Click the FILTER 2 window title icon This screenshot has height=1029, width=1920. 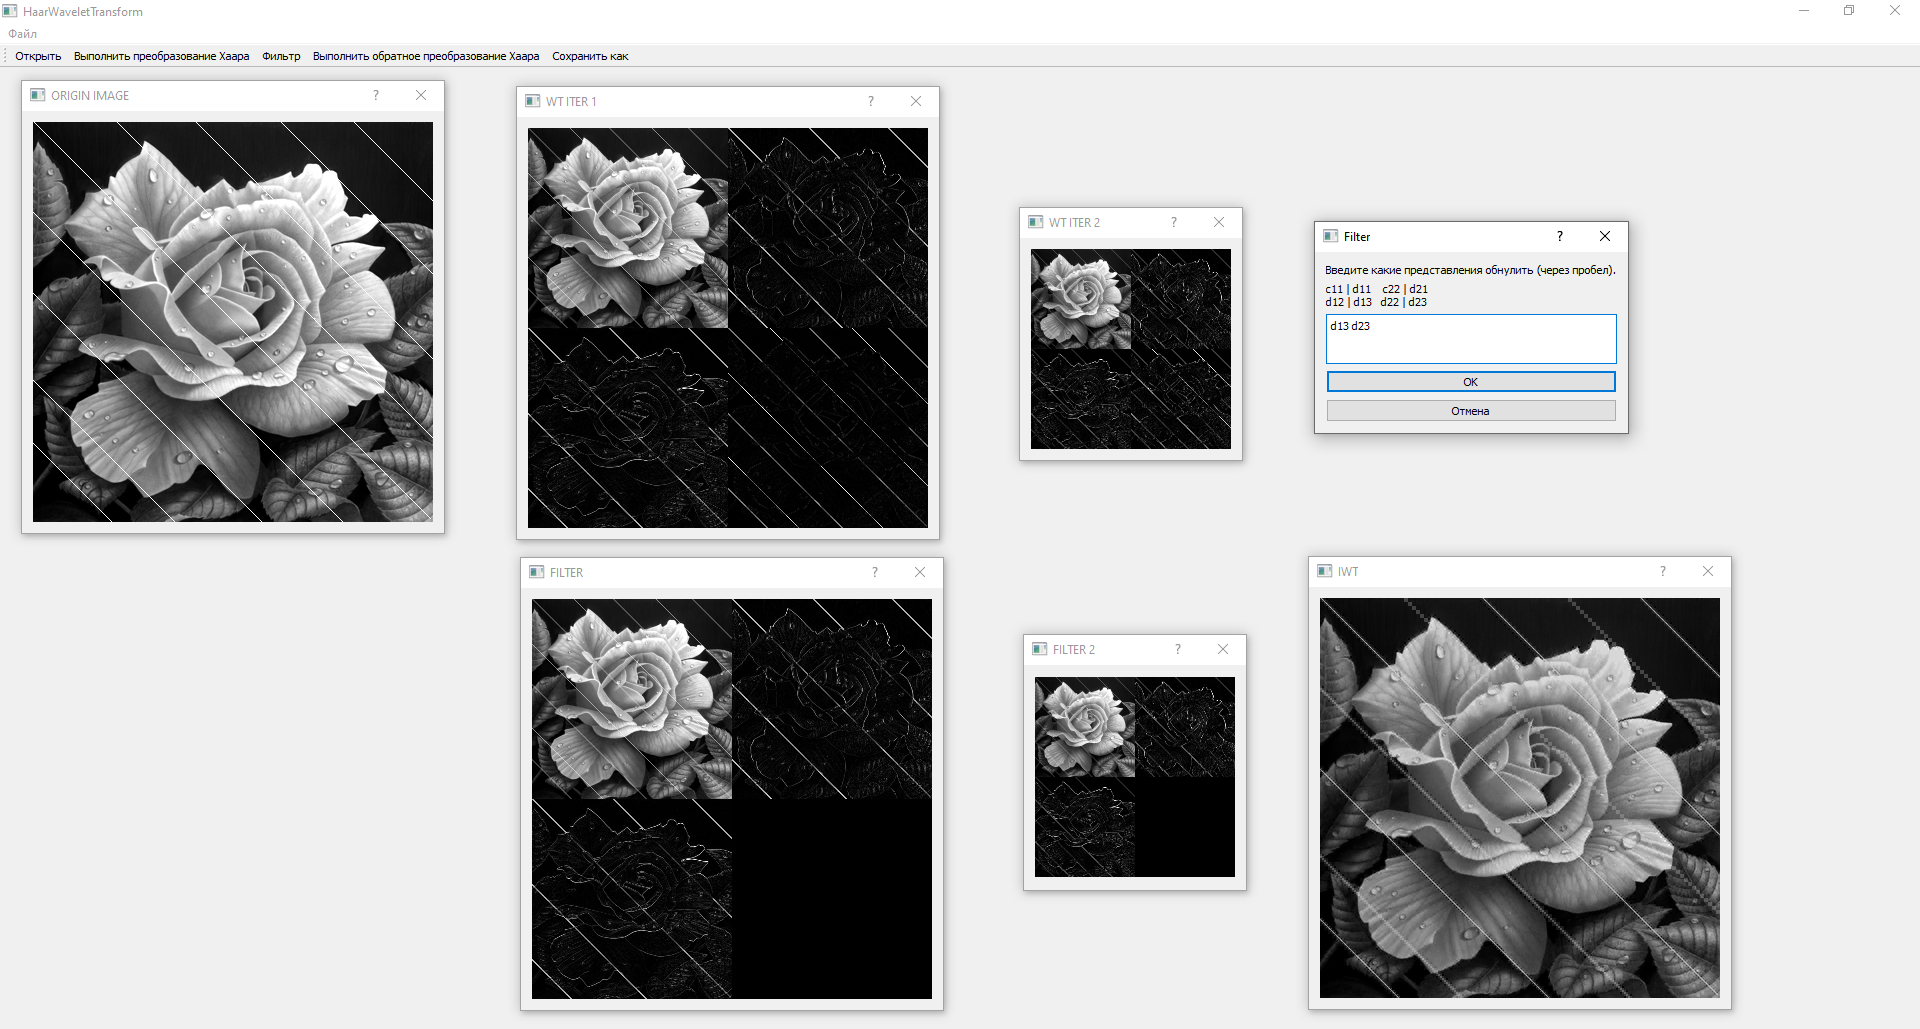coord(1040,649)
